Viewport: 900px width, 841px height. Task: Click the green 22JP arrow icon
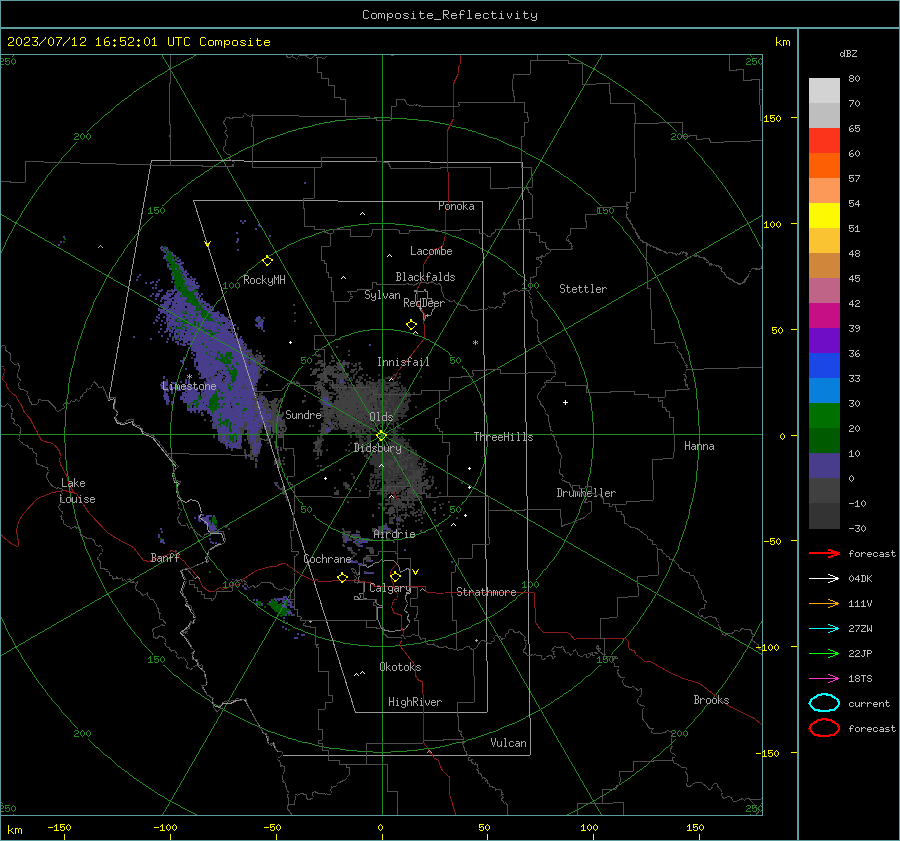824,653
